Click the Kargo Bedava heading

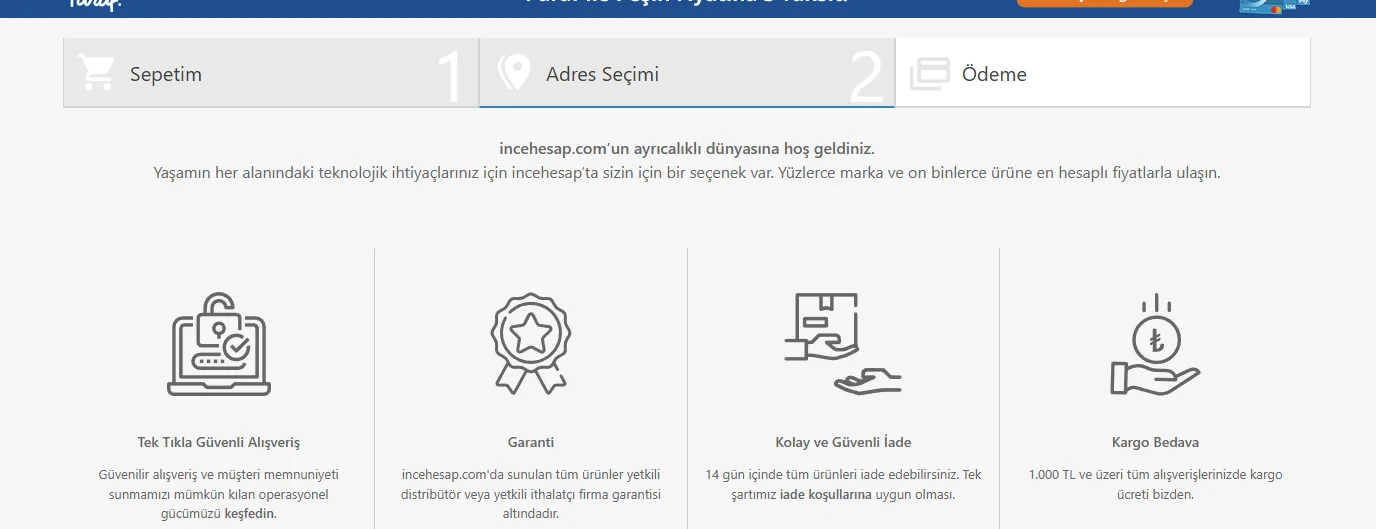pos(1155,442)
